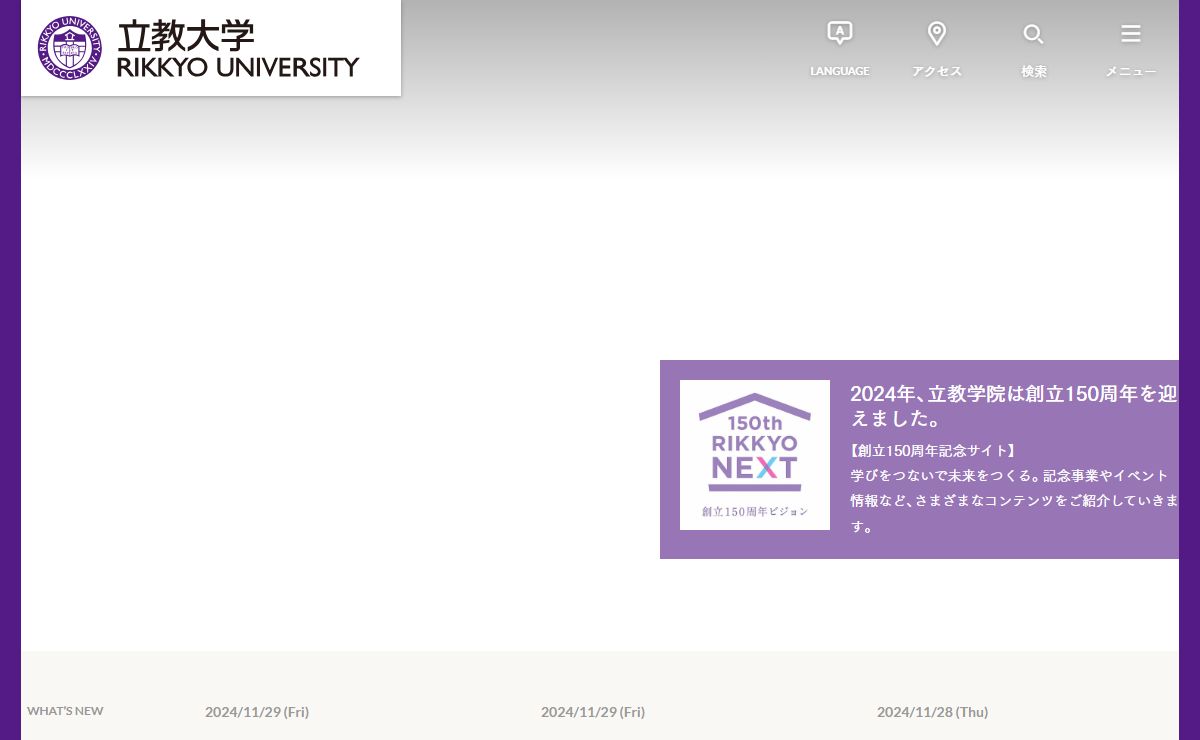Open the メニュー hamburger icon

click(x=1131, y=34)
